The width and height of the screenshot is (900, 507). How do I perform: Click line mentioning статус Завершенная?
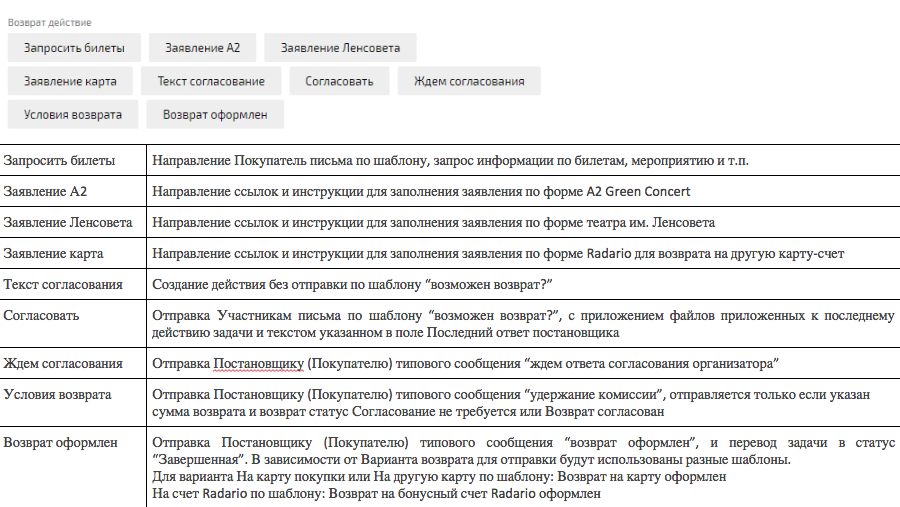[471, 459]
